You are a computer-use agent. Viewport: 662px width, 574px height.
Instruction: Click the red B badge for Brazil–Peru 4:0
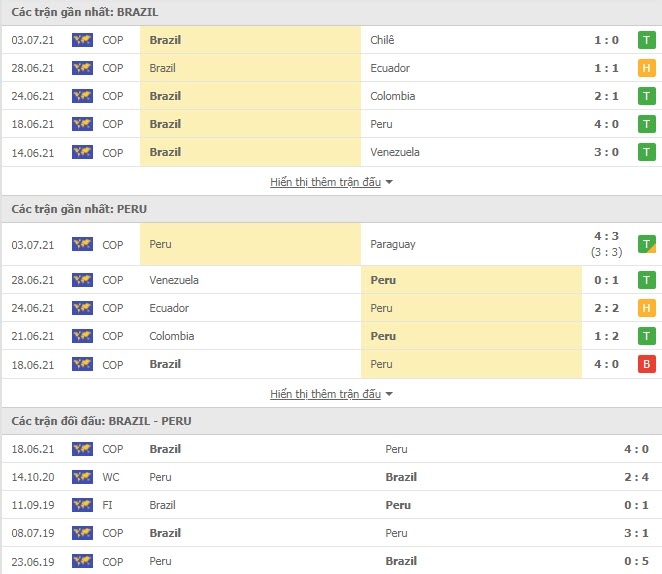click(x=646, y=364)
